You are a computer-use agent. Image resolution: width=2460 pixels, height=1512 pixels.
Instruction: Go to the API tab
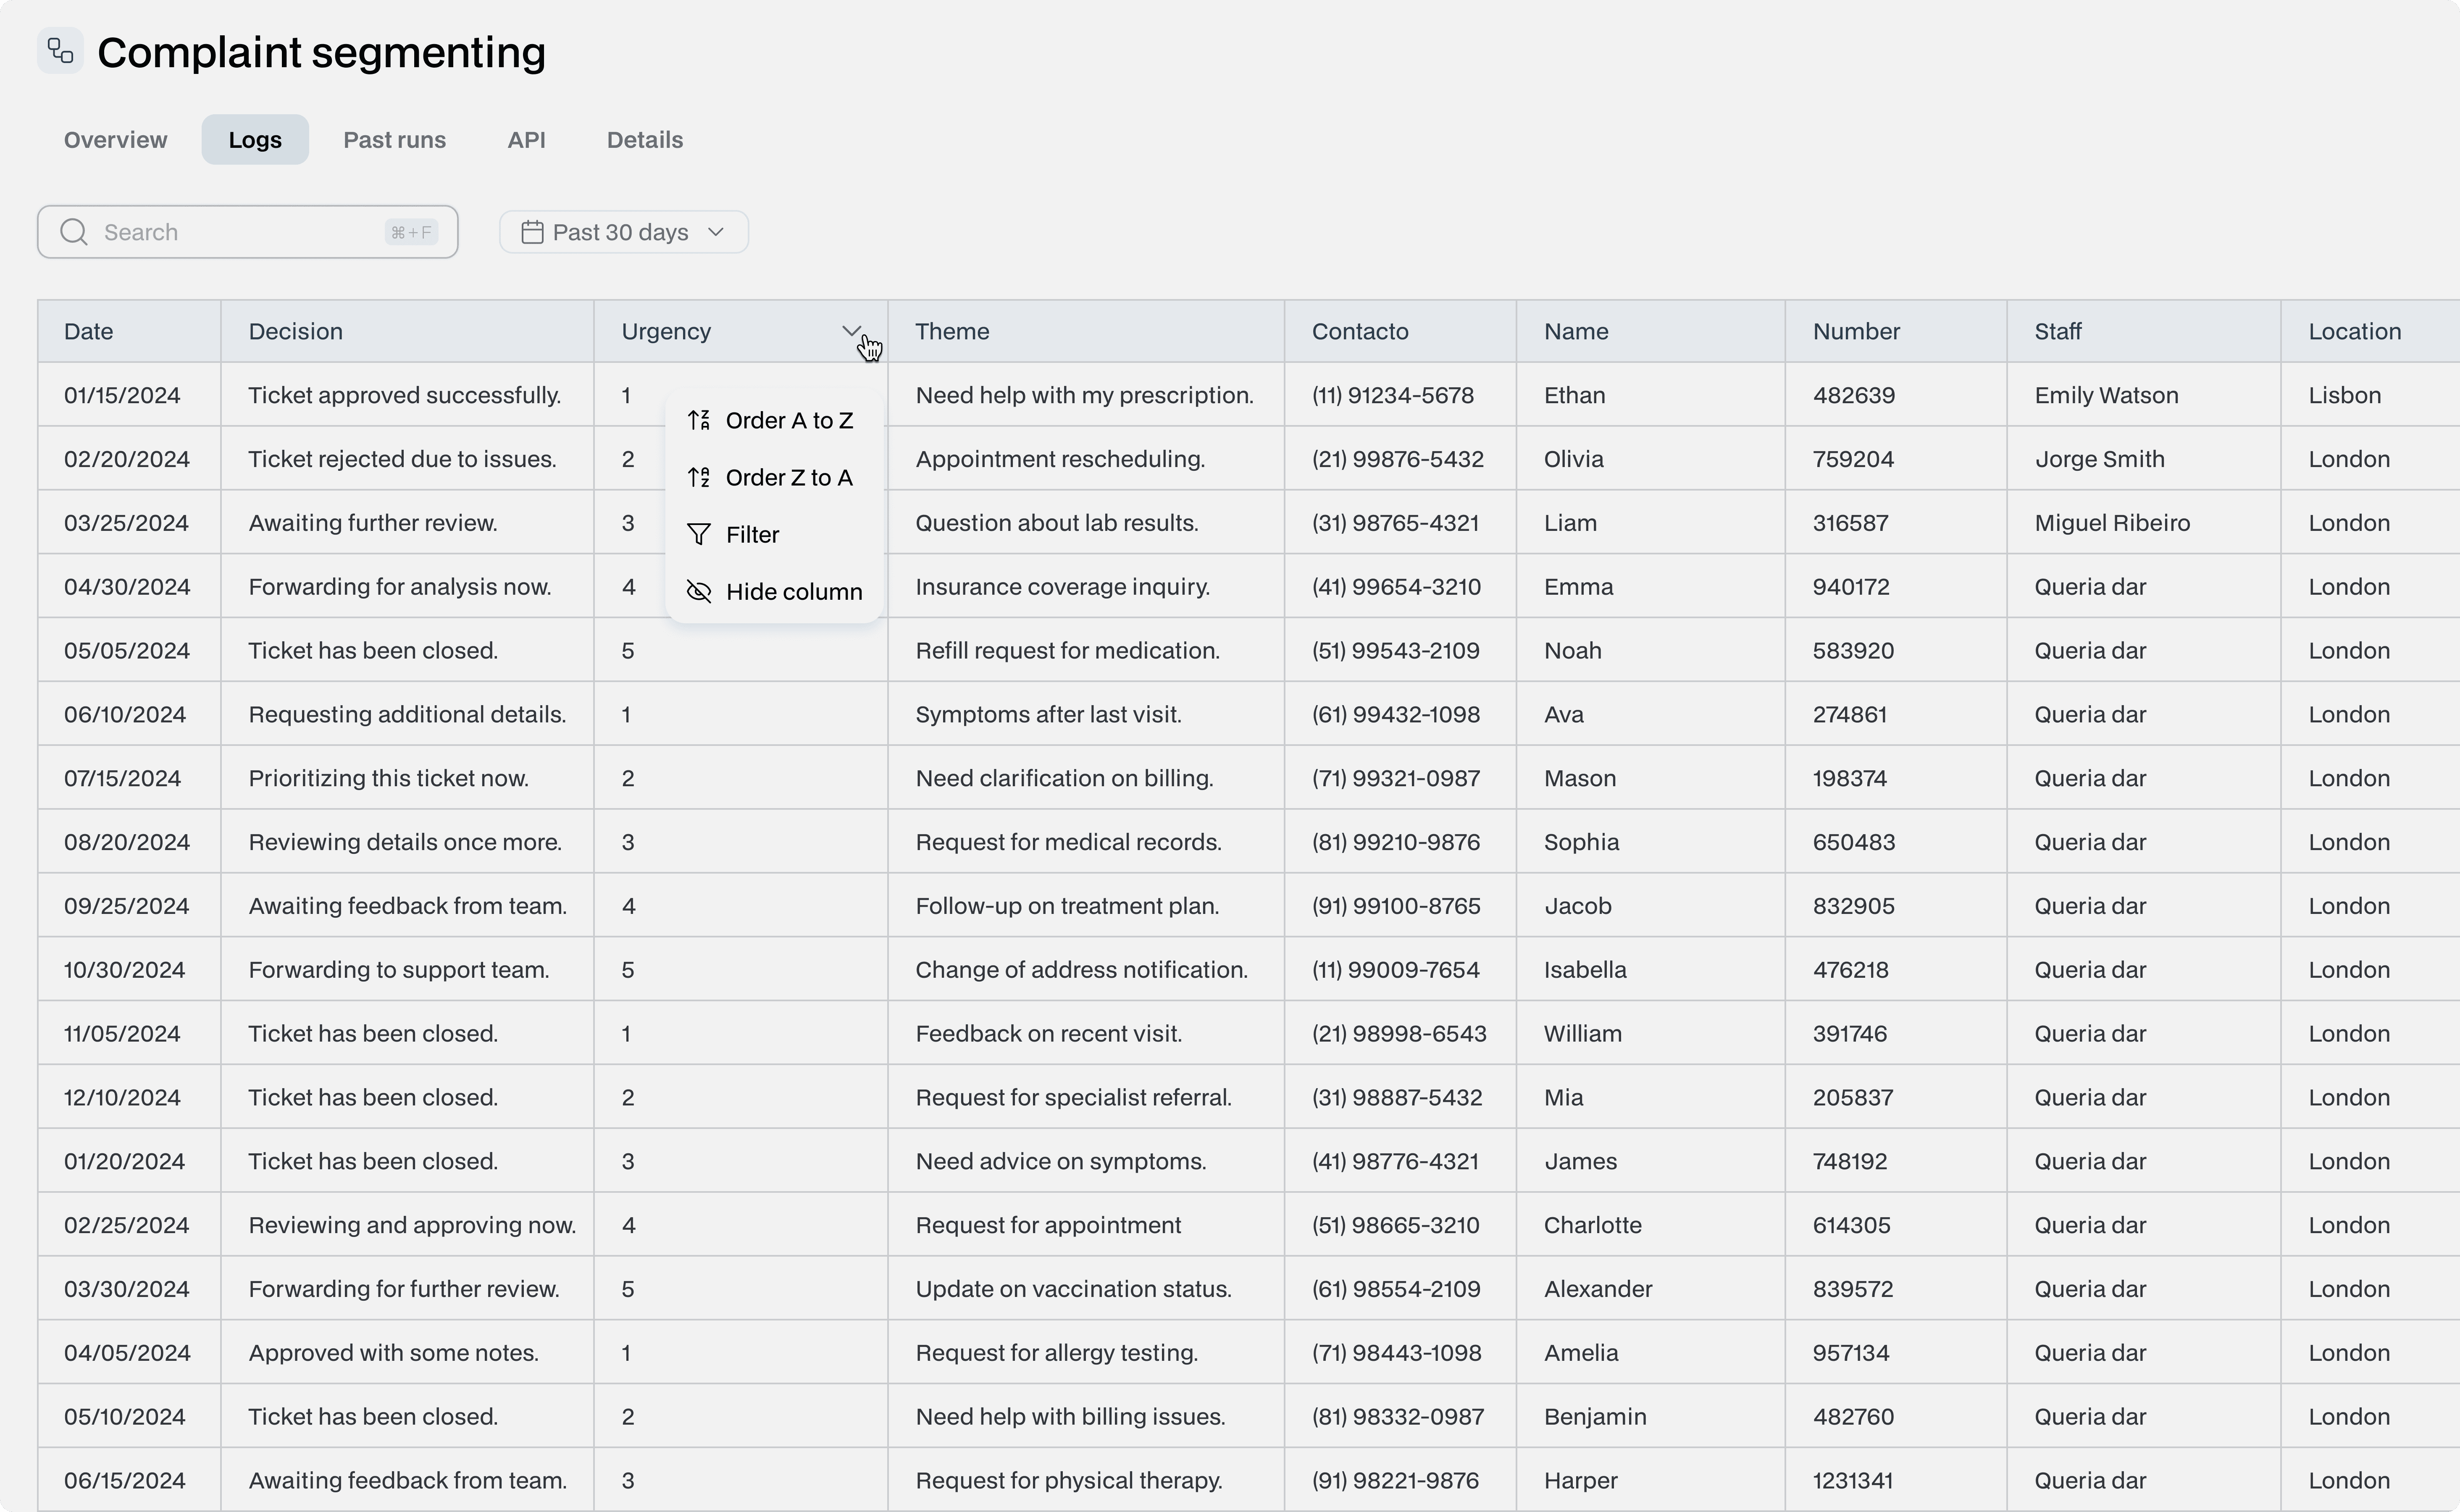pos(526,140)
